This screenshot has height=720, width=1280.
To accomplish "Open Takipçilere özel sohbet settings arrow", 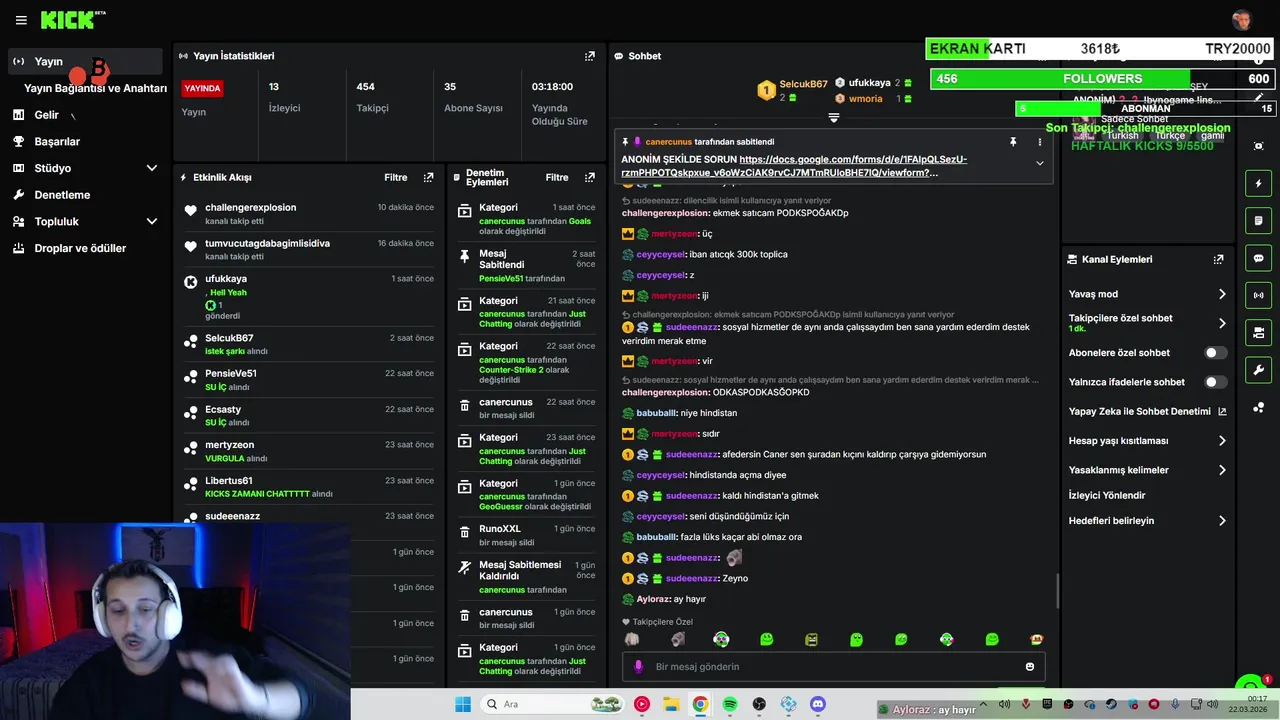I will pos(1222,323).
